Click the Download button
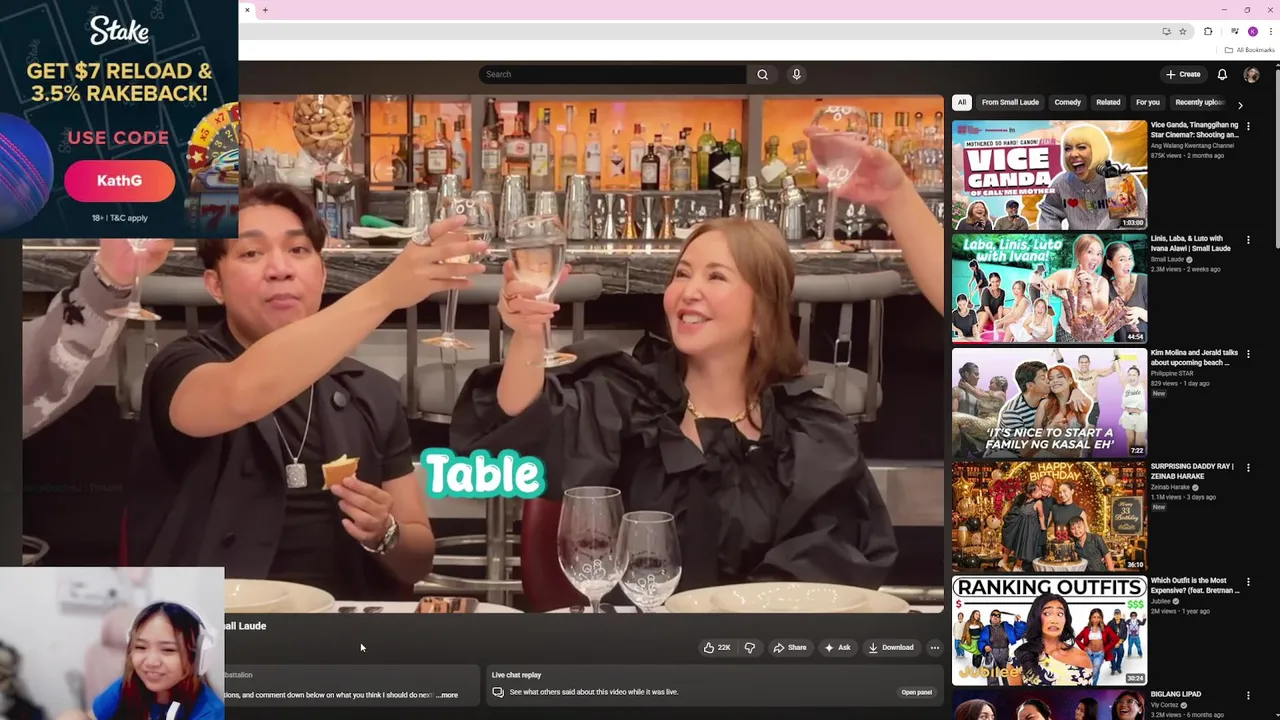This screenshot has height=720, width=1280. (x=891, y=647)
